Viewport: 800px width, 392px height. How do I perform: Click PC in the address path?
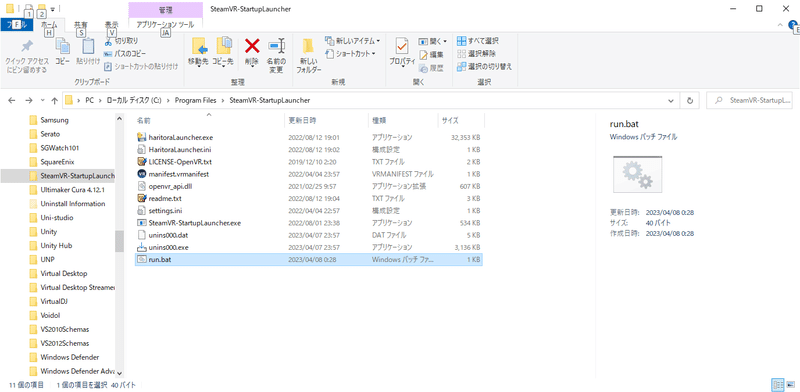pos(89,101)
